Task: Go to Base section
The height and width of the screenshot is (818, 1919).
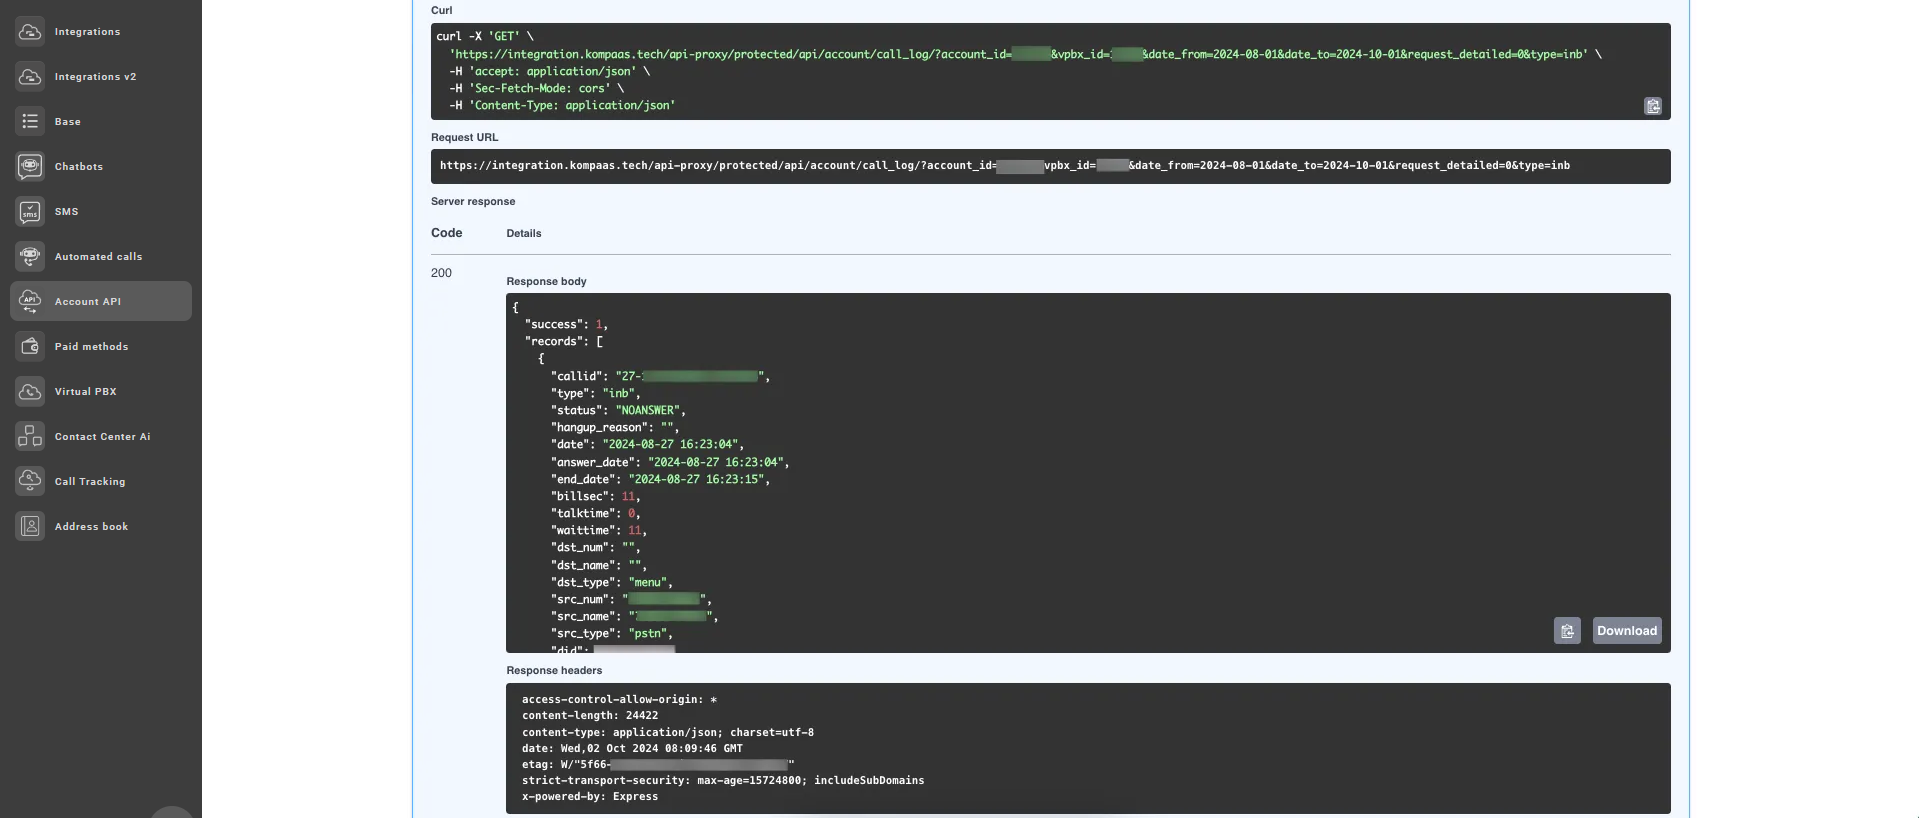Action: click(x=101, y=121)
